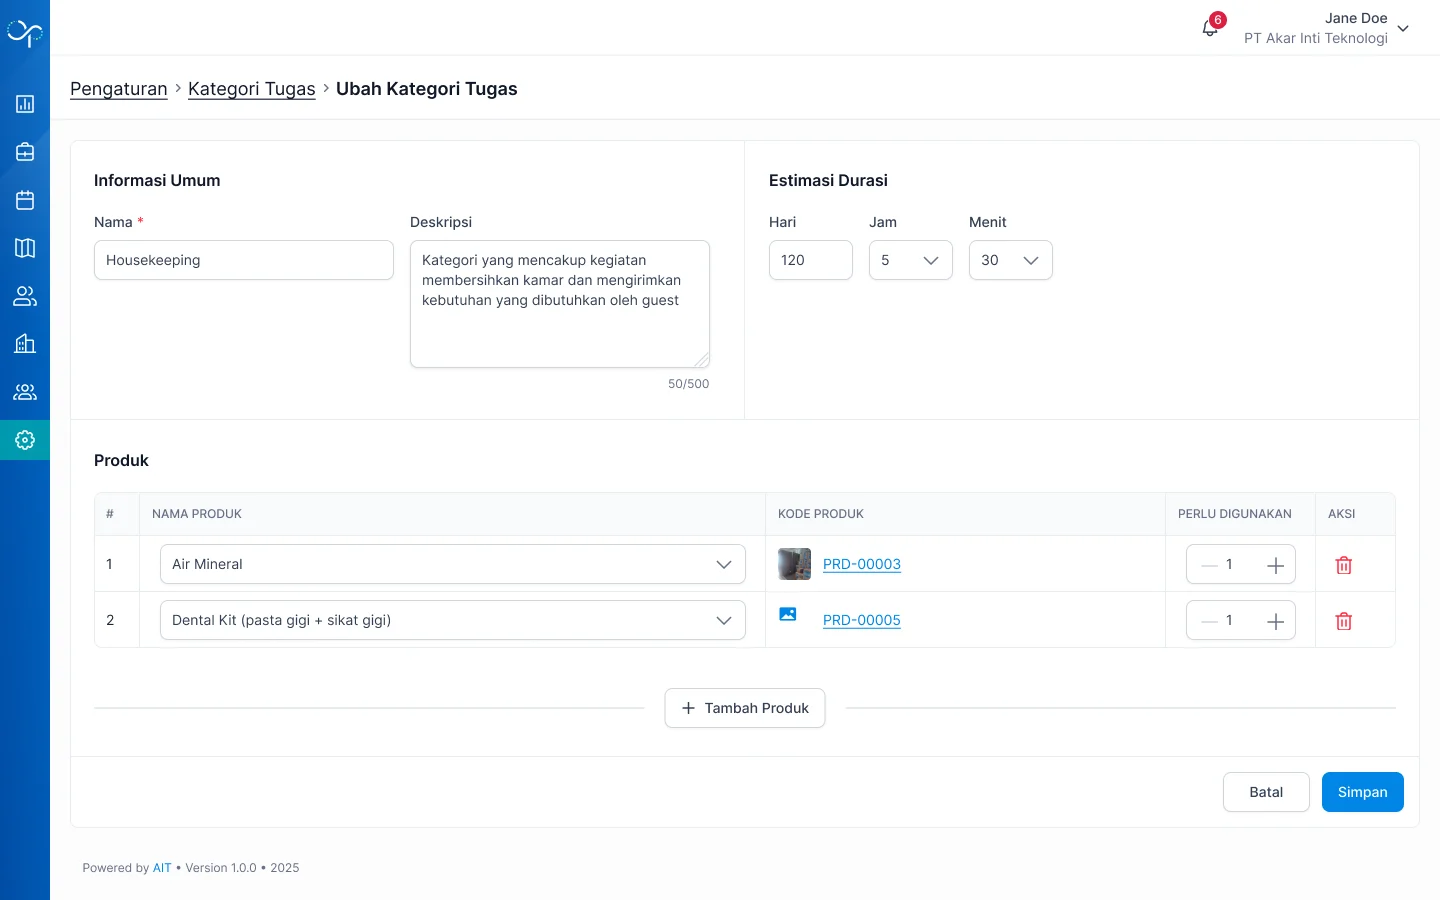Click the PT Akar Inti Teknologi company name
This screenshot has height=900, width=1440.
click(x=1316, y=38)
